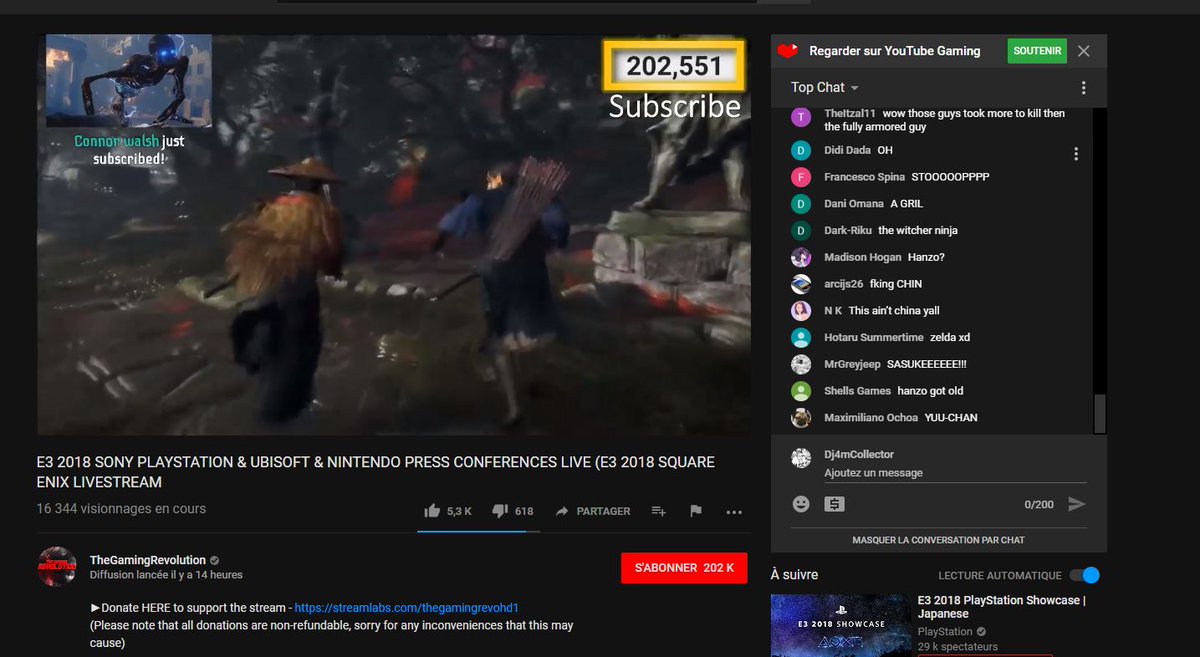Click the thumbs-down dislike icon
Screen dimensions: 1200x657
(500, 511)
